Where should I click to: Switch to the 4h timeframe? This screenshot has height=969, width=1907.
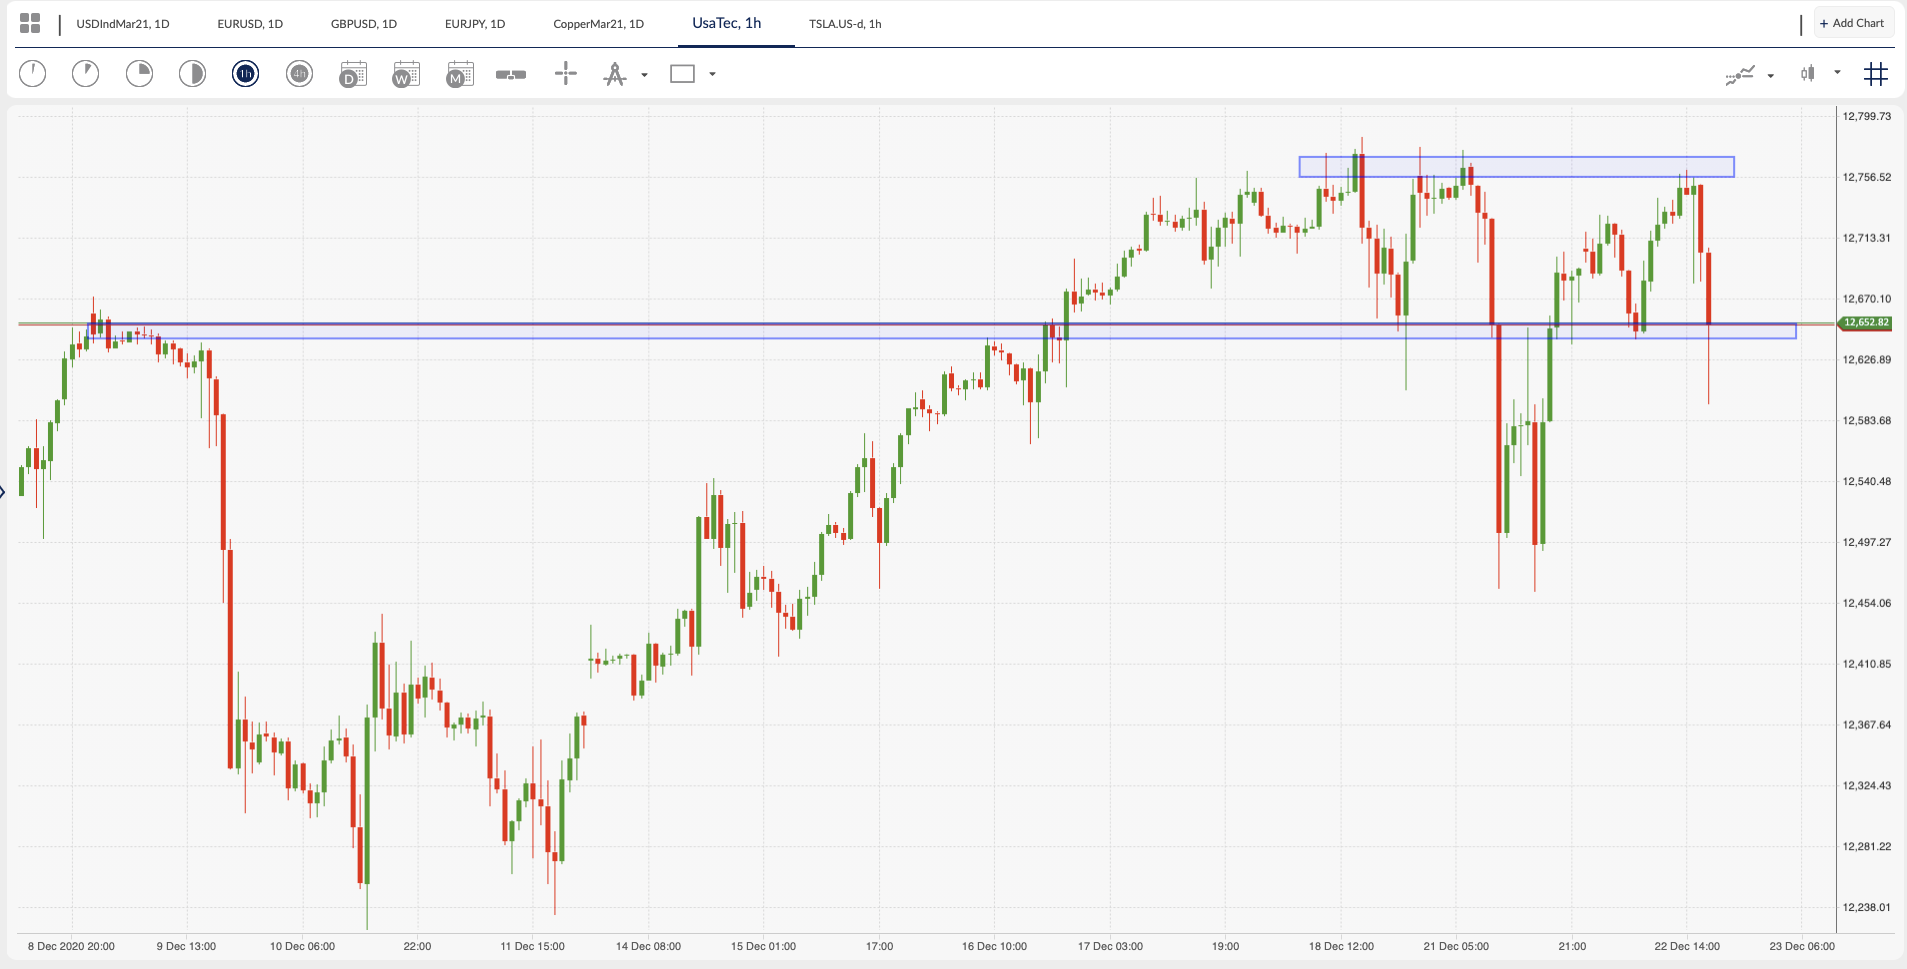(299, 73)
